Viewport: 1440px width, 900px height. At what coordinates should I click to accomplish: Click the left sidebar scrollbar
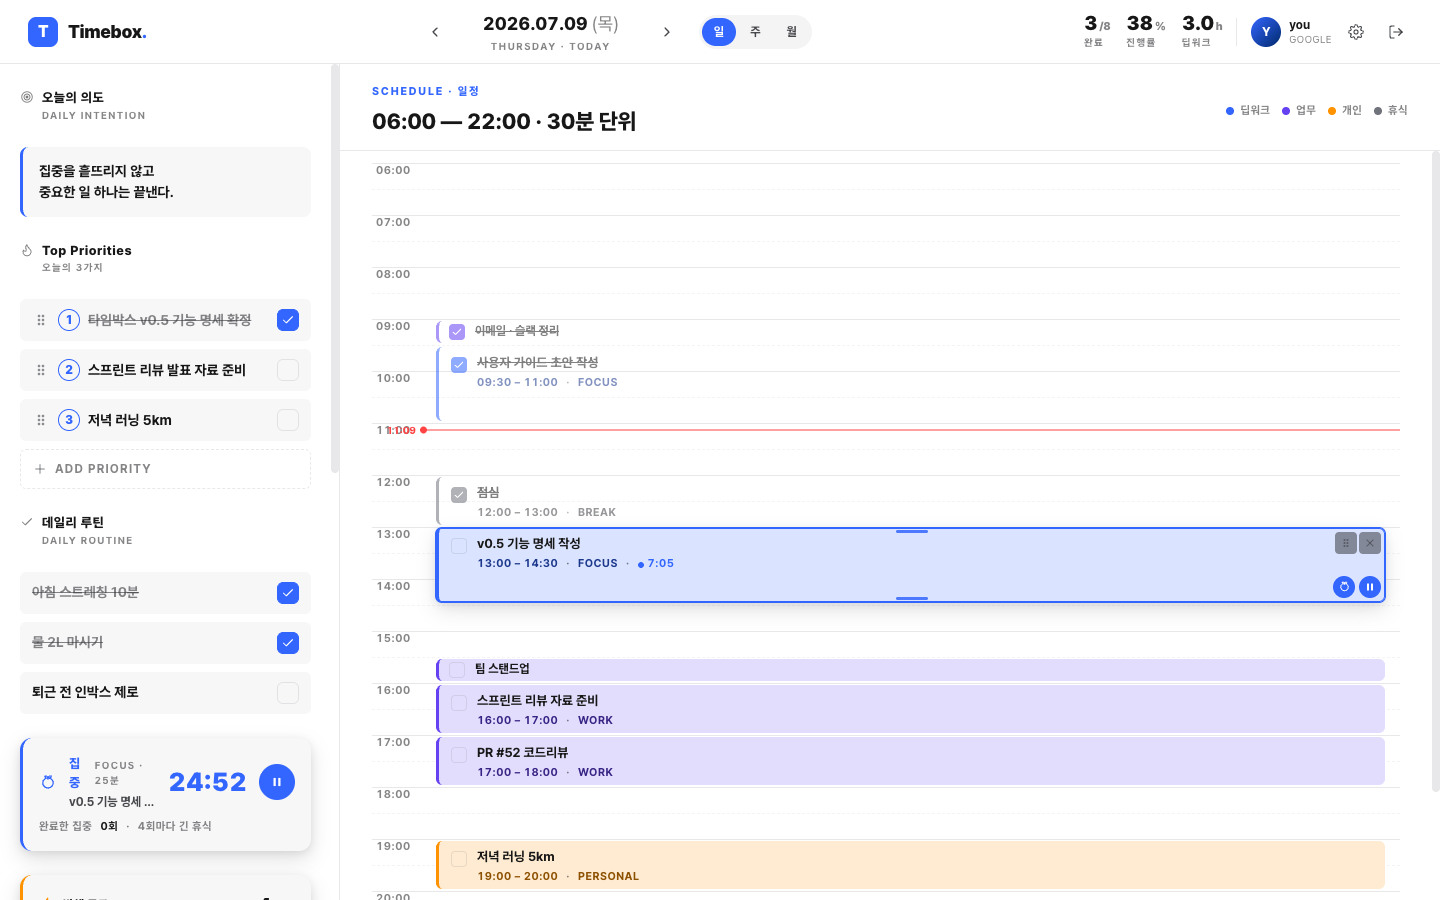click(335, 268)
